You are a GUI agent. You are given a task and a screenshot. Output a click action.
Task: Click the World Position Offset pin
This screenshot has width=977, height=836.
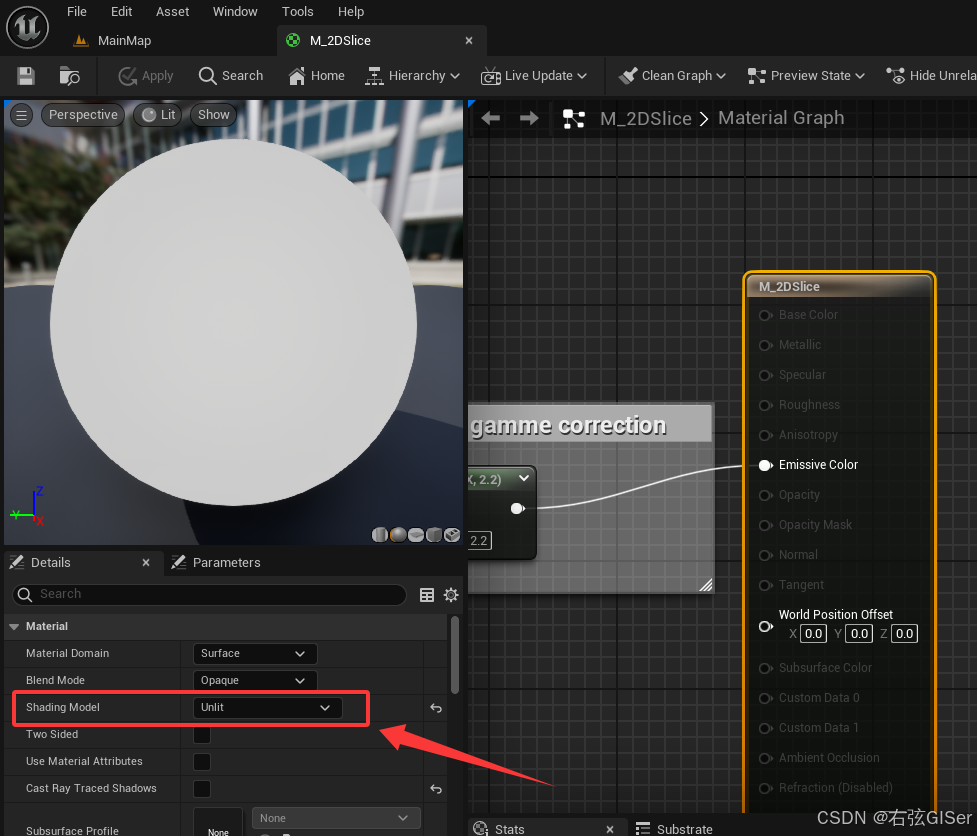766,626
